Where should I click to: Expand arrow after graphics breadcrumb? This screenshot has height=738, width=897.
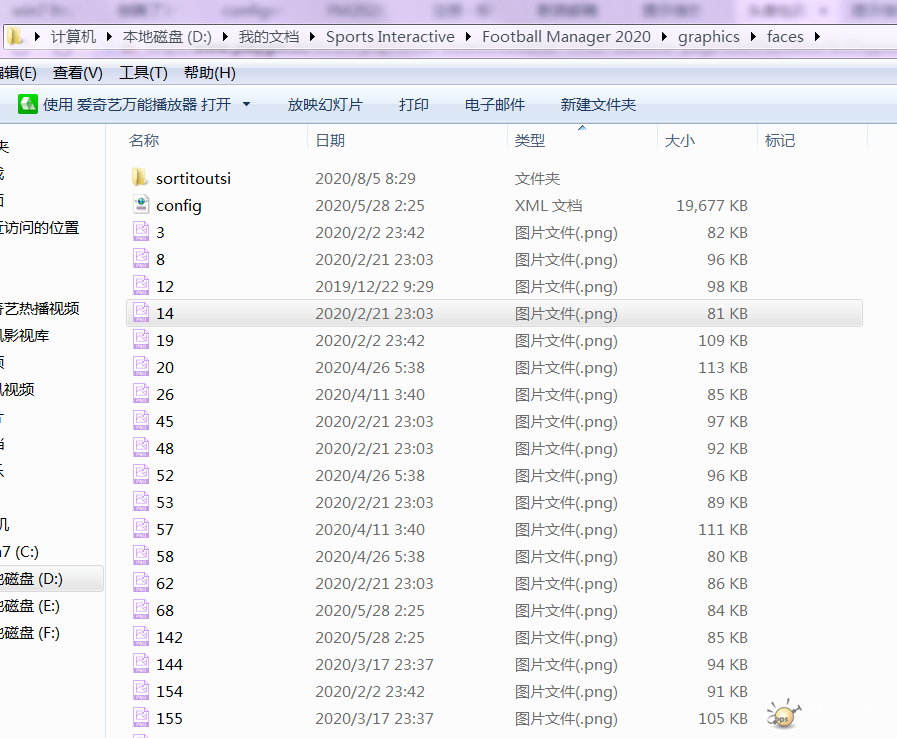(x=753, y=37)
